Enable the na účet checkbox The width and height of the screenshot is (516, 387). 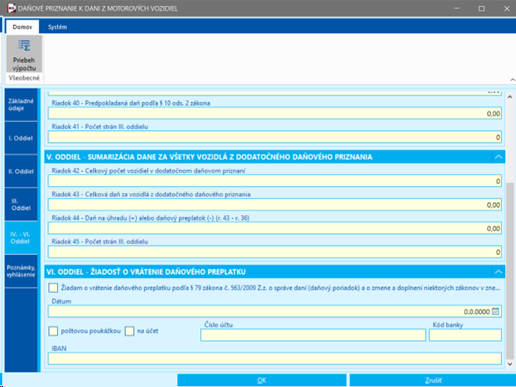point(129,331)
